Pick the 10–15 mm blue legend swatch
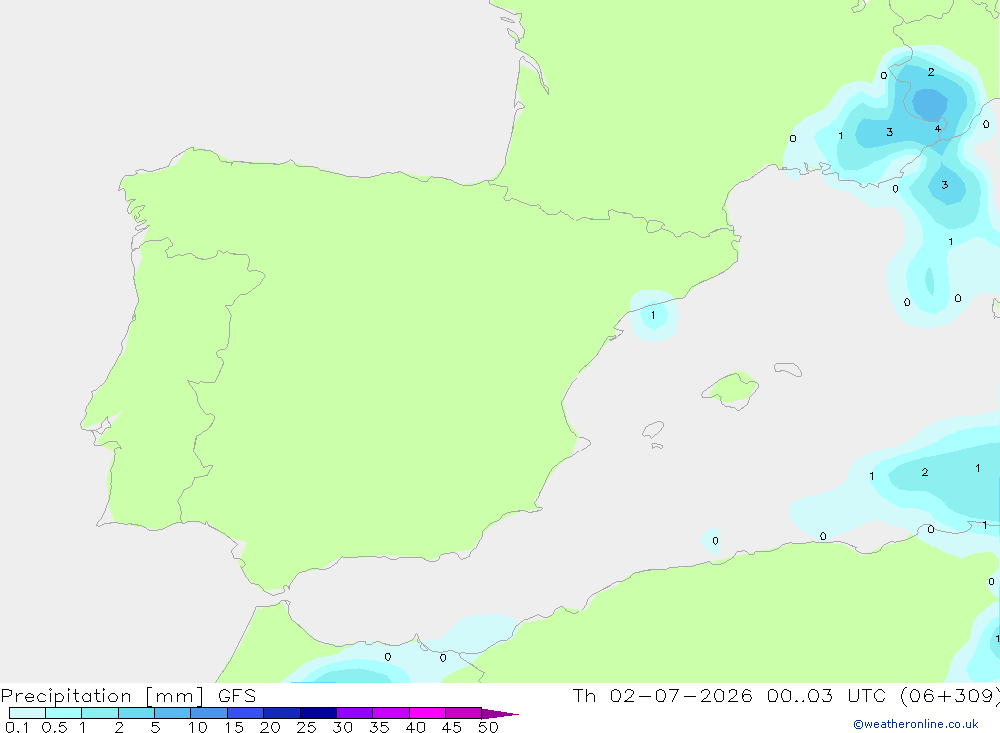The image size is (1000, 733). (209, 713)
